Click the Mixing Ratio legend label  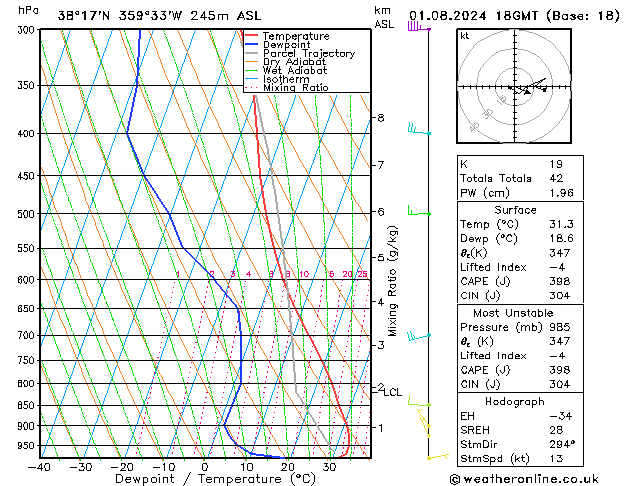296,88
